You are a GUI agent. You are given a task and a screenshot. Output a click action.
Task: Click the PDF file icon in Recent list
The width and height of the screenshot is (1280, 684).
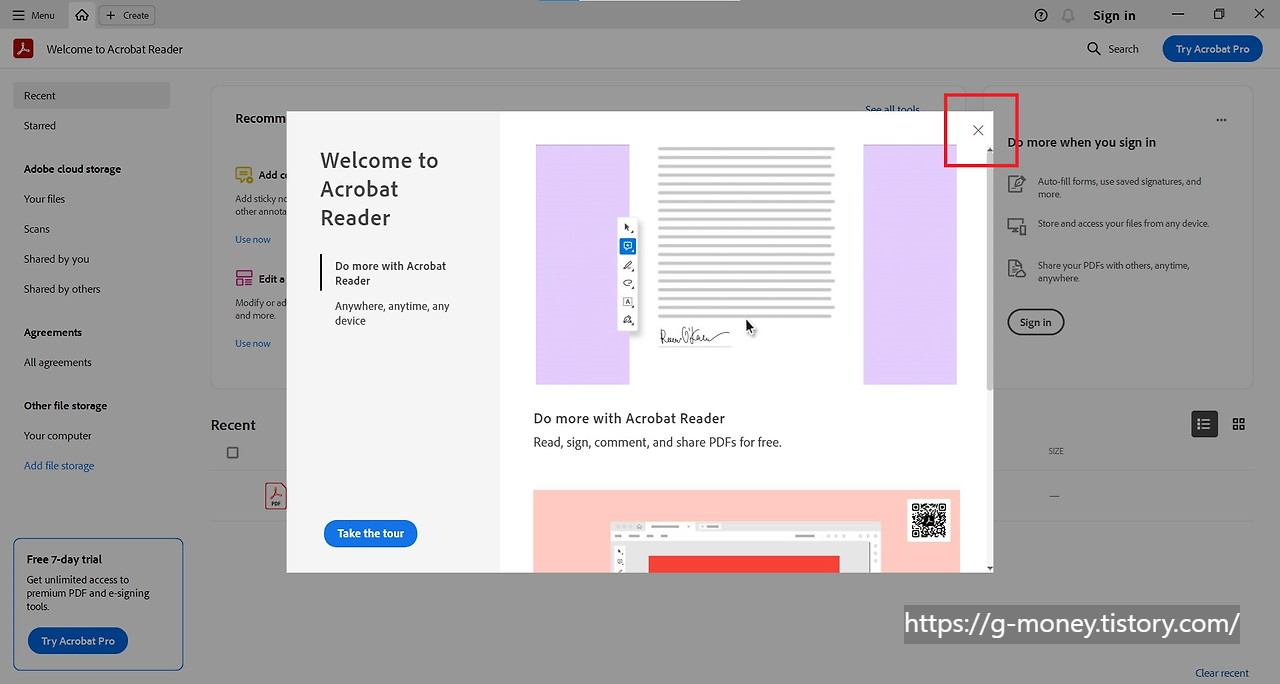pyautogui.click(x=275, y=496)
